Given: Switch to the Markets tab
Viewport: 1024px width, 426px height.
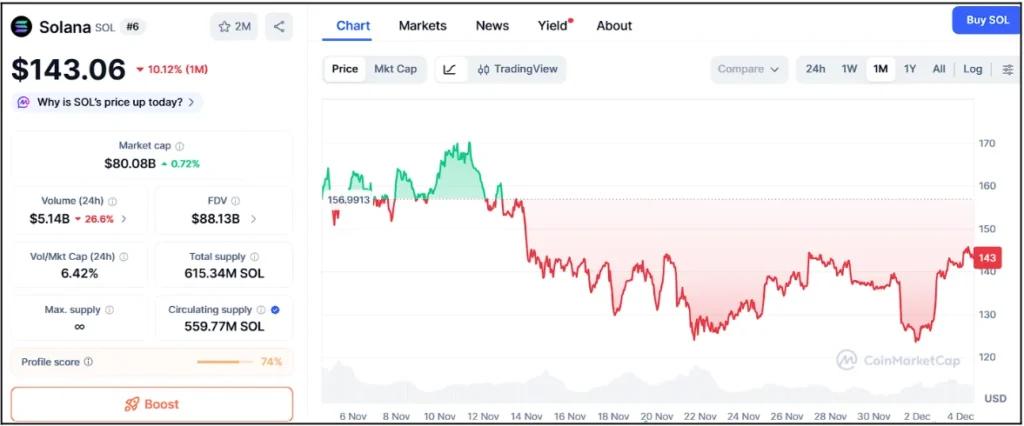Looking at the screenshot, I should click(x=422, y=26).
